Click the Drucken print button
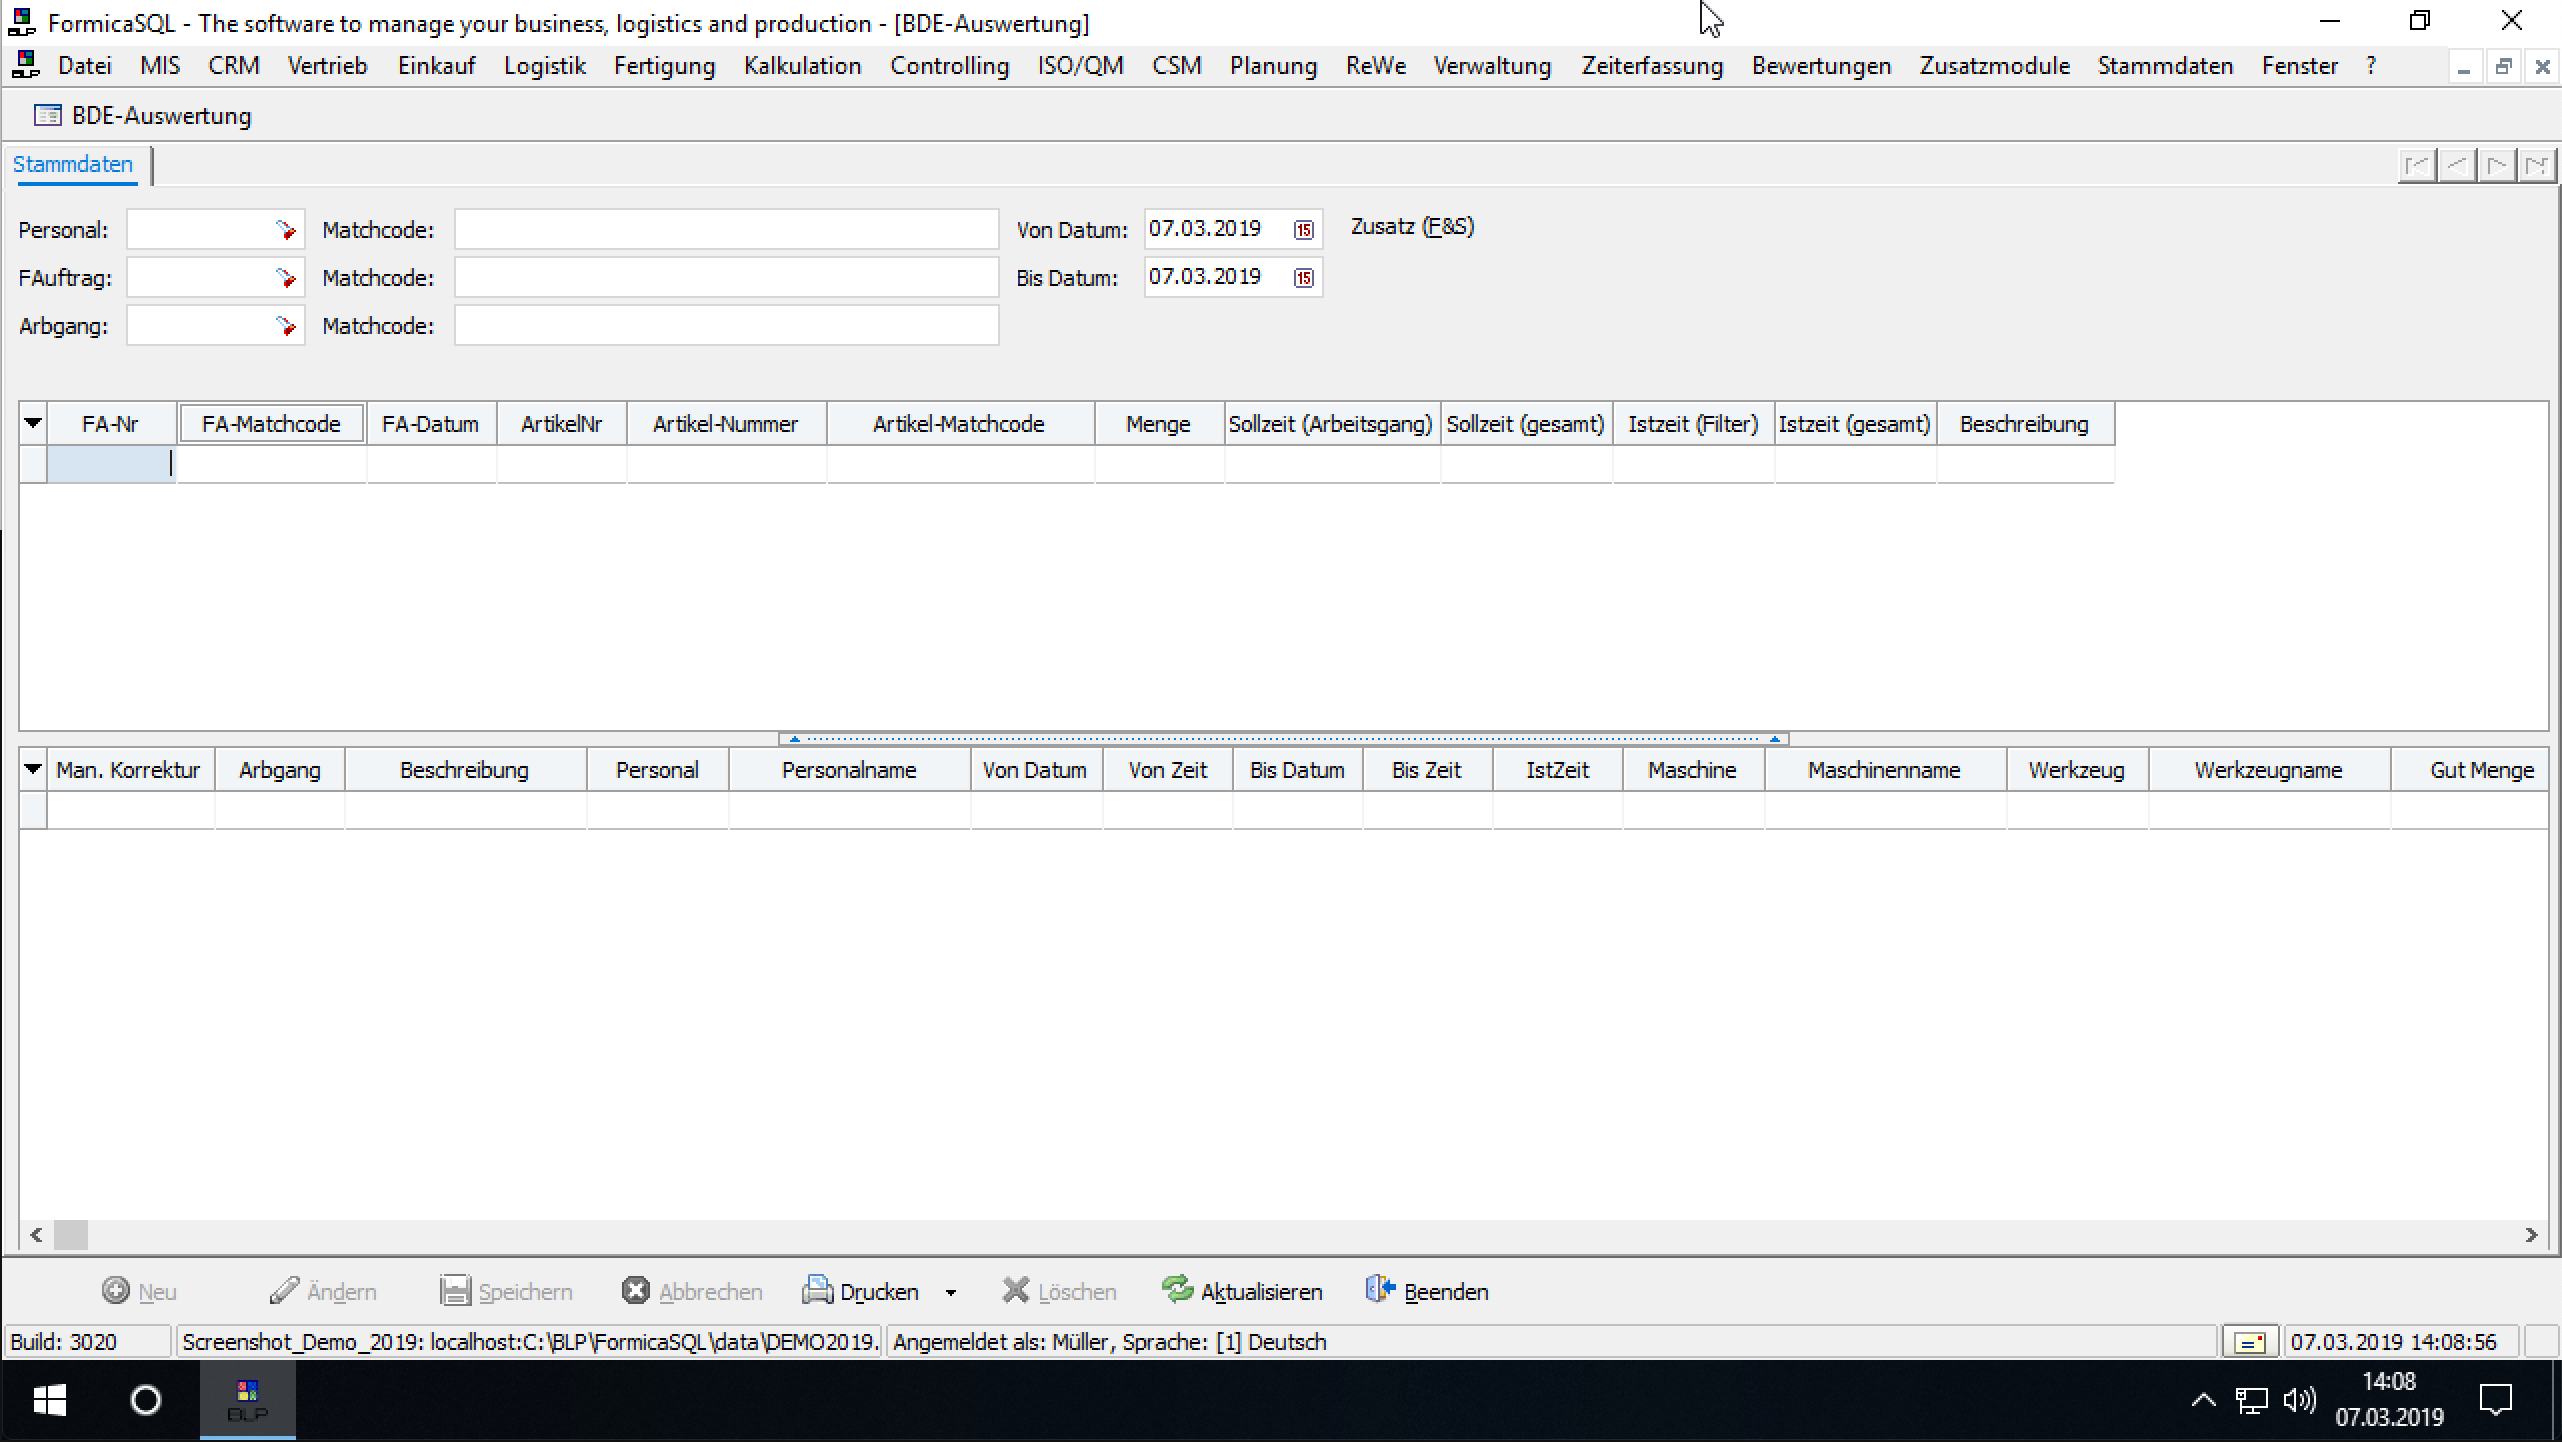2562x1442 pixels. click(861, 1291)
